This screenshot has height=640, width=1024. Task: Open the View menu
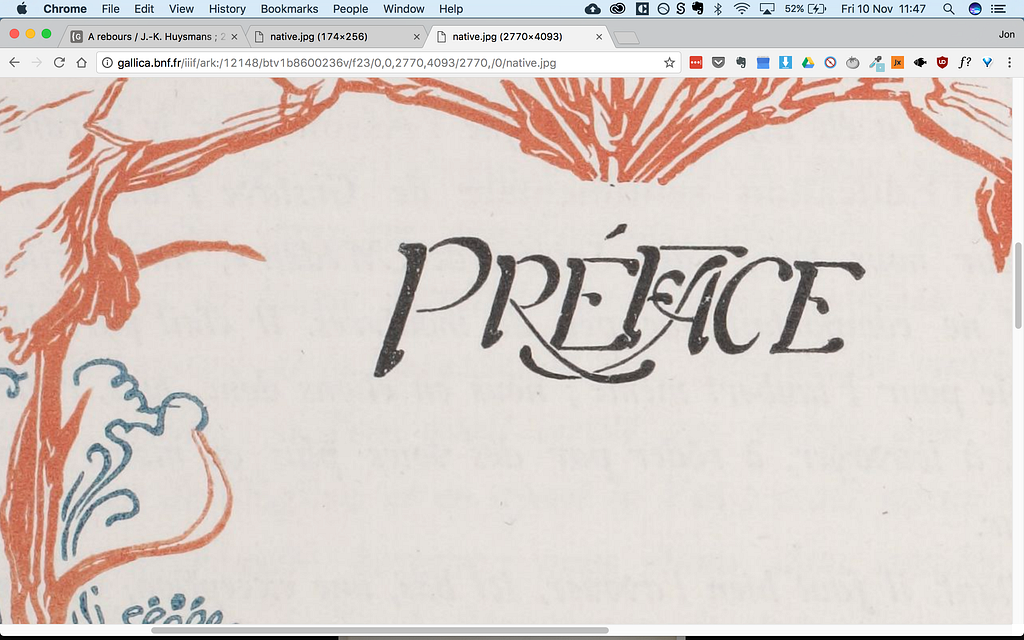(x=181, y=8)
